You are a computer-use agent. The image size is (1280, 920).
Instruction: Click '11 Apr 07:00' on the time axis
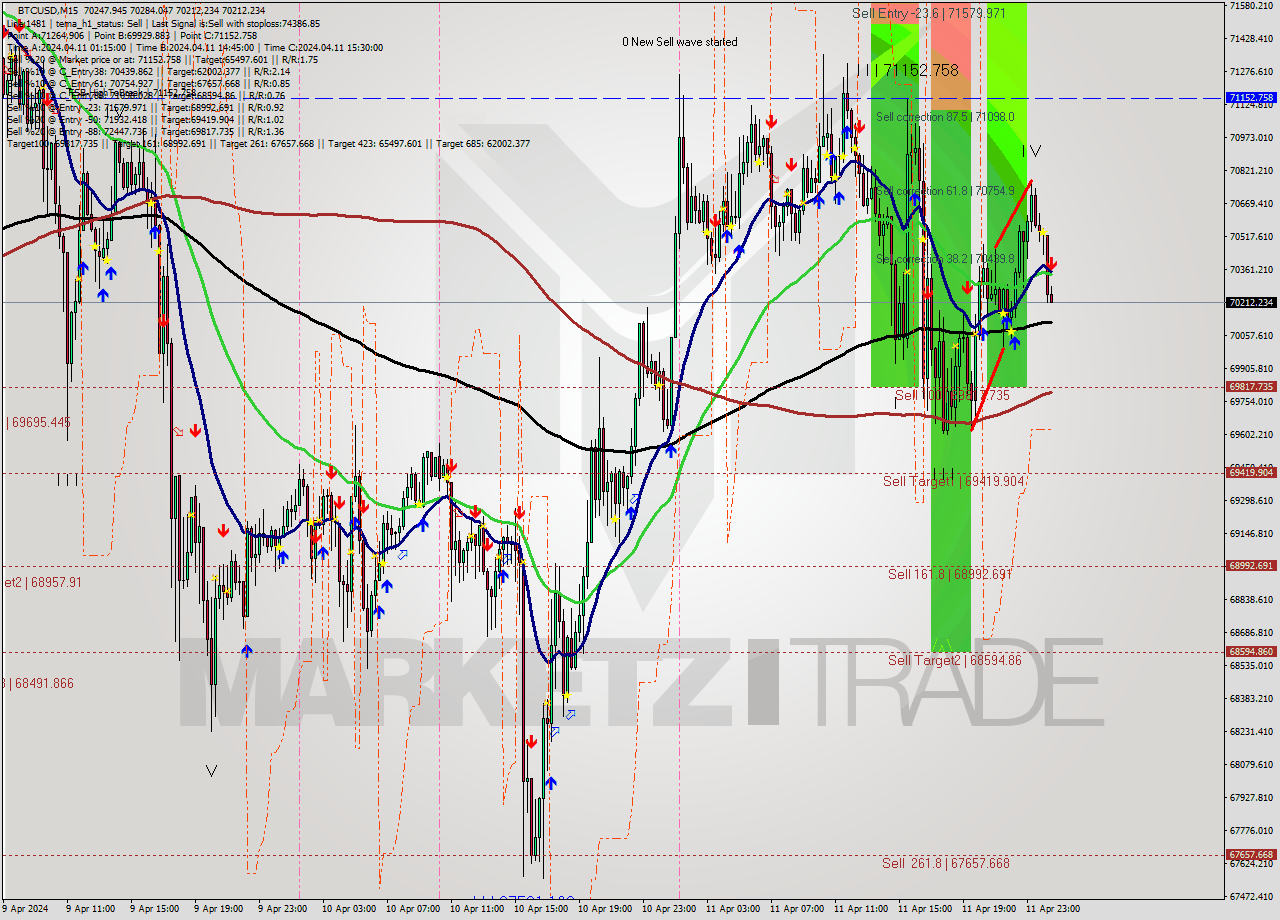(x=798, y=910)
